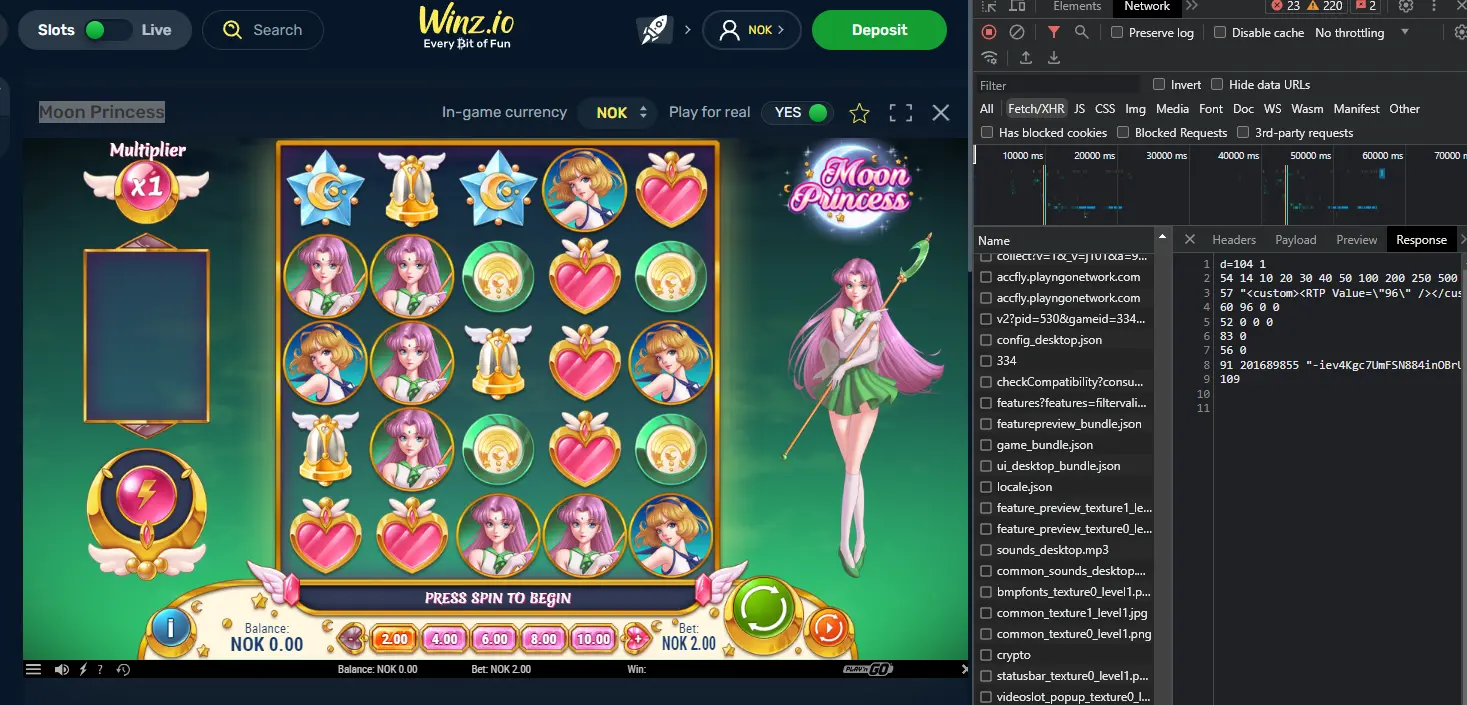Tick the checkbox beside config_desktop.json
1467x705 pixels.
pos(987,340)
